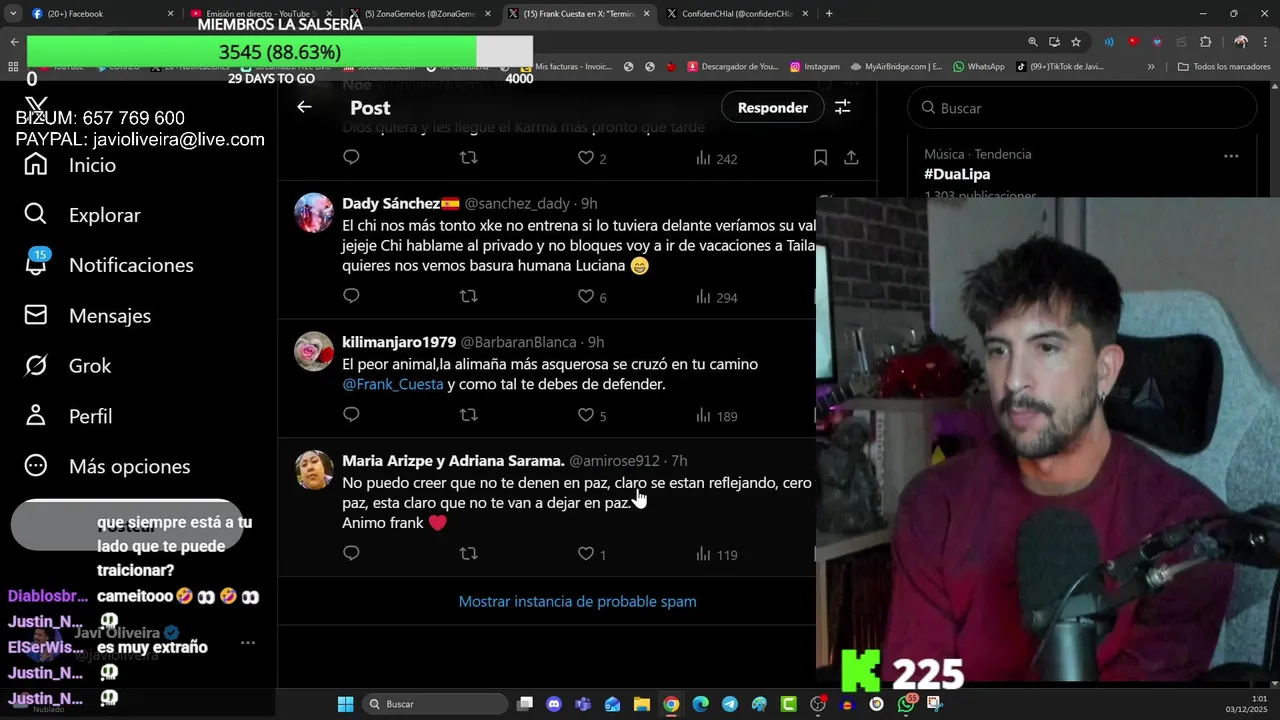
Task: Open the new browser tab plus button
Action: click(829, 14)
